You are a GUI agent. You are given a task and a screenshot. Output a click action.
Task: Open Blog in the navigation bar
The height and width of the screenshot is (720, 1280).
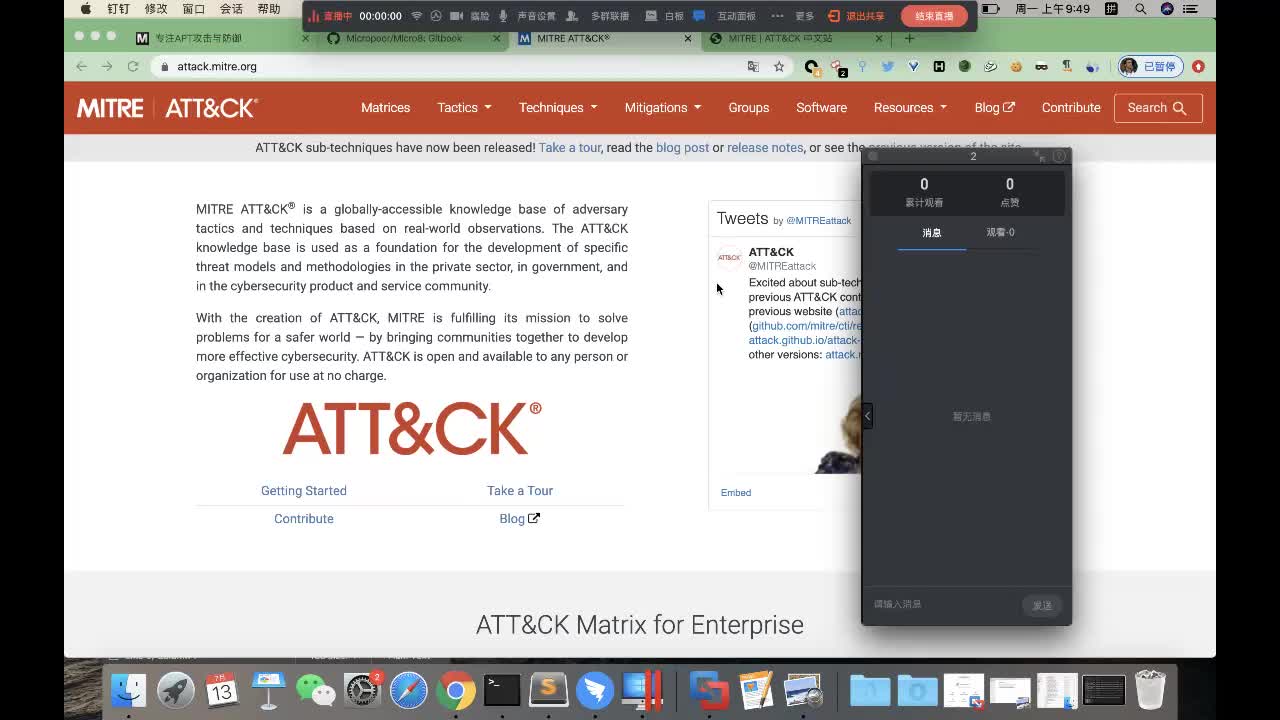(x=995, y=108)
